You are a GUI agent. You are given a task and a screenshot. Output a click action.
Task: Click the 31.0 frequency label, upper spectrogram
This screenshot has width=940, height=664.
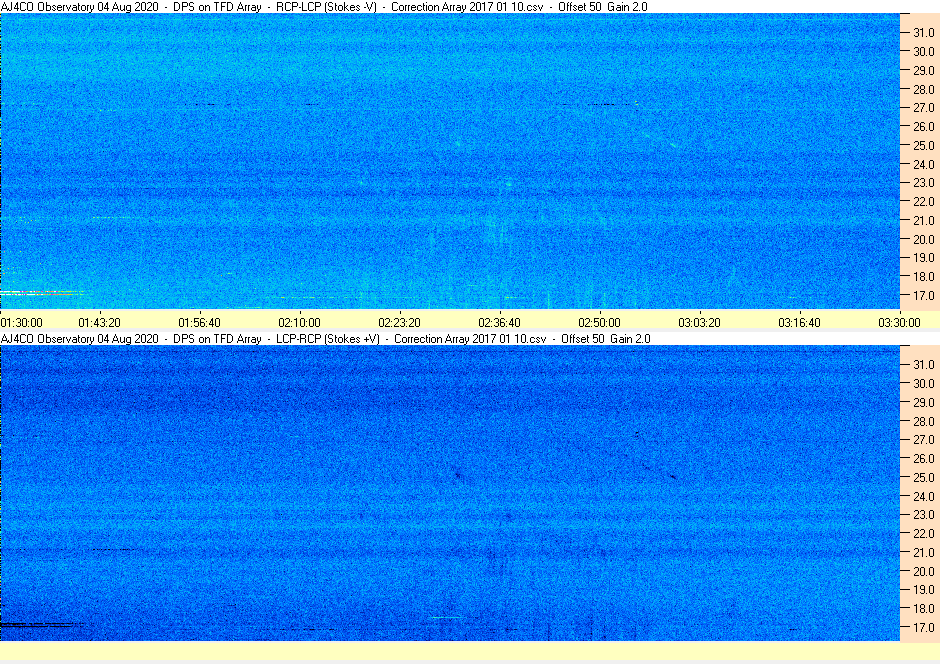coord(923,33)
